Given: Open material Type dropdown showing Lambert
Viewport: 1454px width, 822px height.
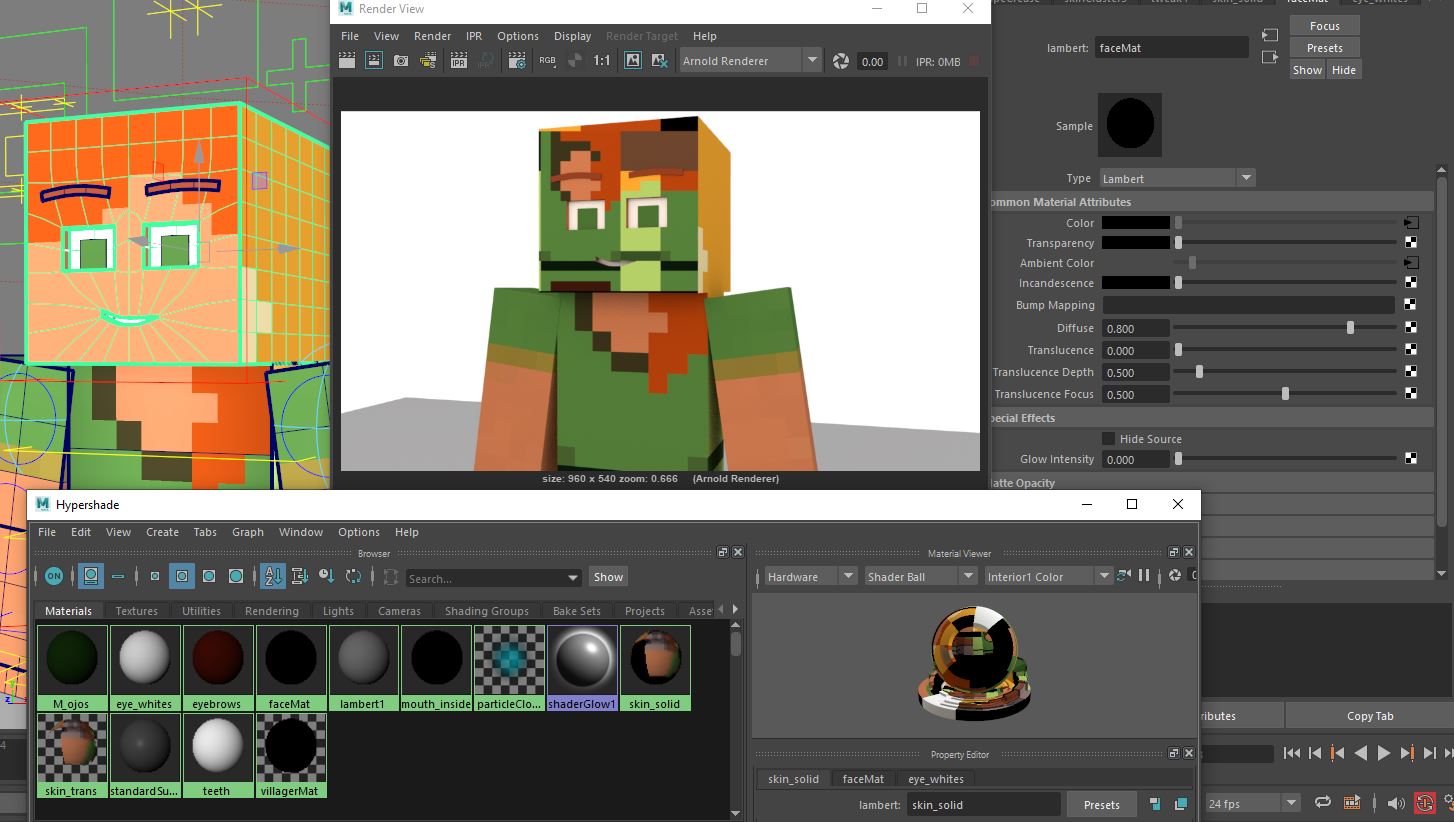Looking at the screenshot, I should click(x=1177, y=178).
